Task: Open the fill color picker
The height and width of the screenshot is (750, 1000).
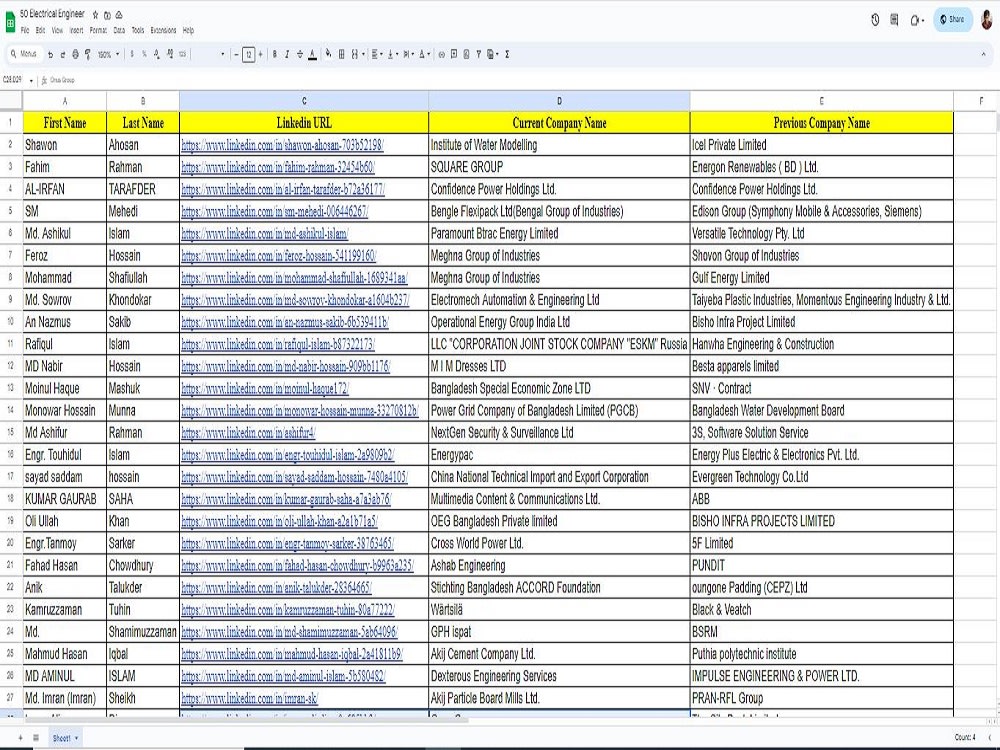Action: [328, 55]
